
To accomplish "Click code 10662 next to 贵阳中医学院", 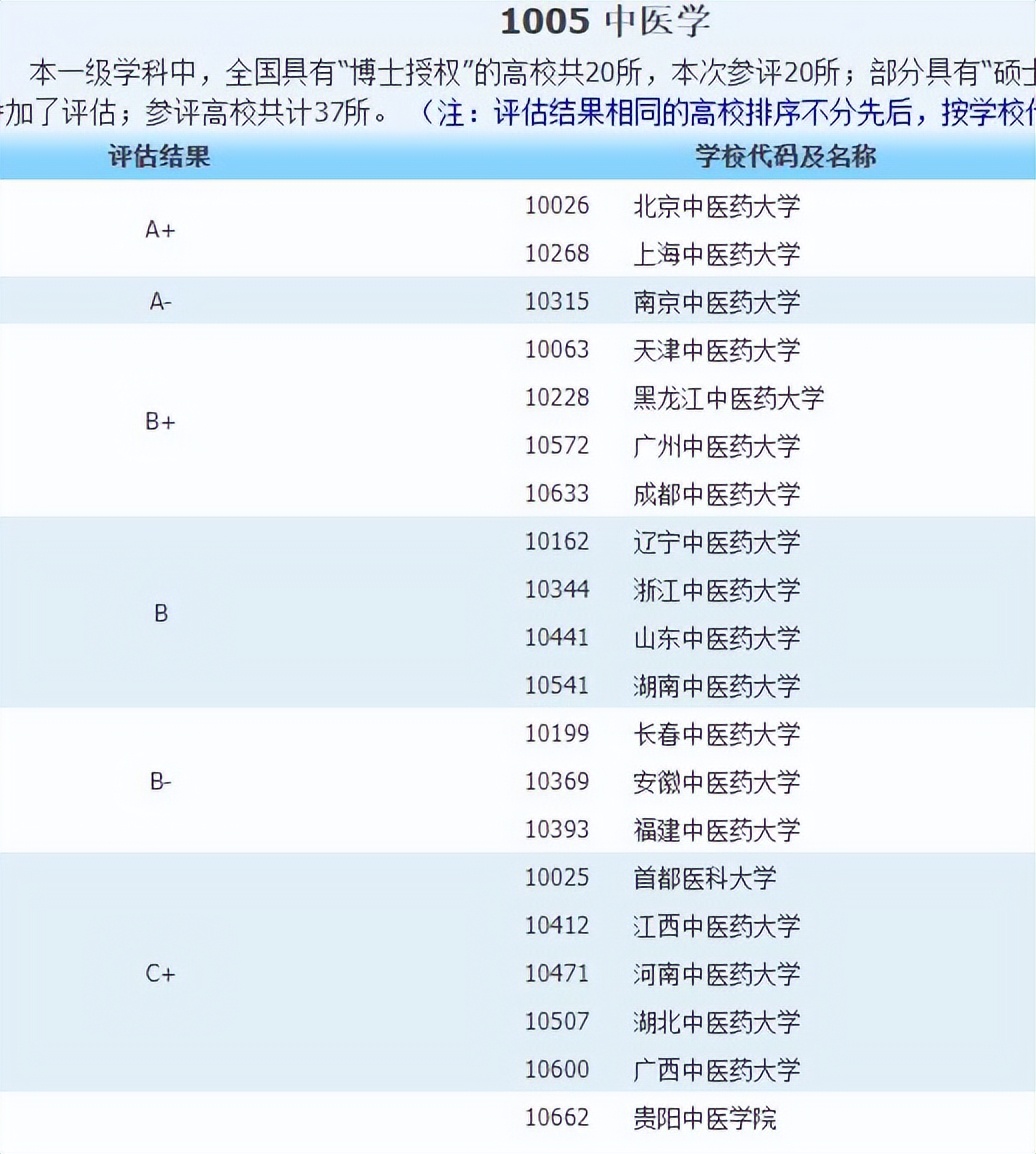I will [557, 1118].
